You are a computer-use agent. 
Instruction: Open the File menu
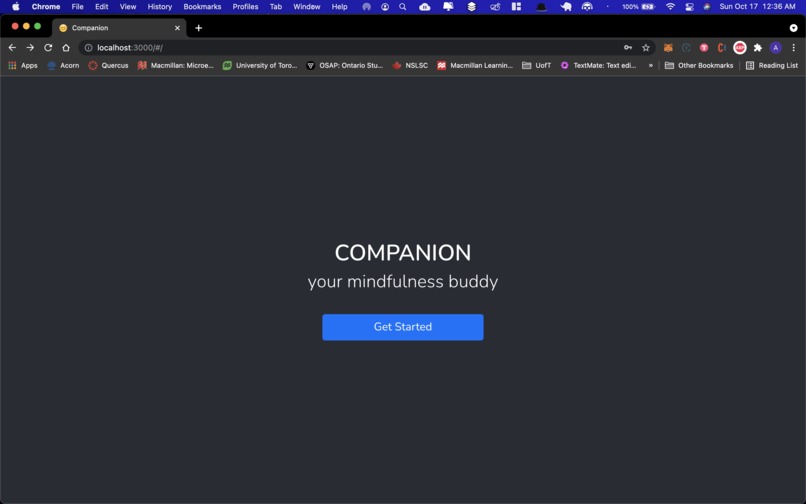pyautogui.click(x=77, y=7)
